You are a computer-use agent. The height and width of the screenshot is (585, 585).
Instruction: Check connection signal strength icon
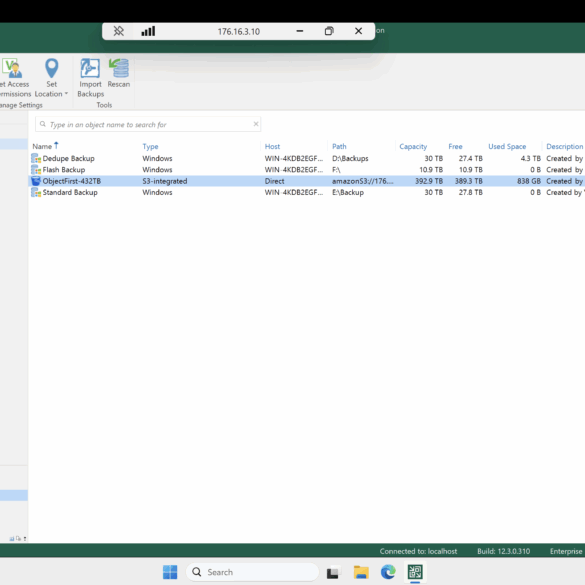point(148,31)
